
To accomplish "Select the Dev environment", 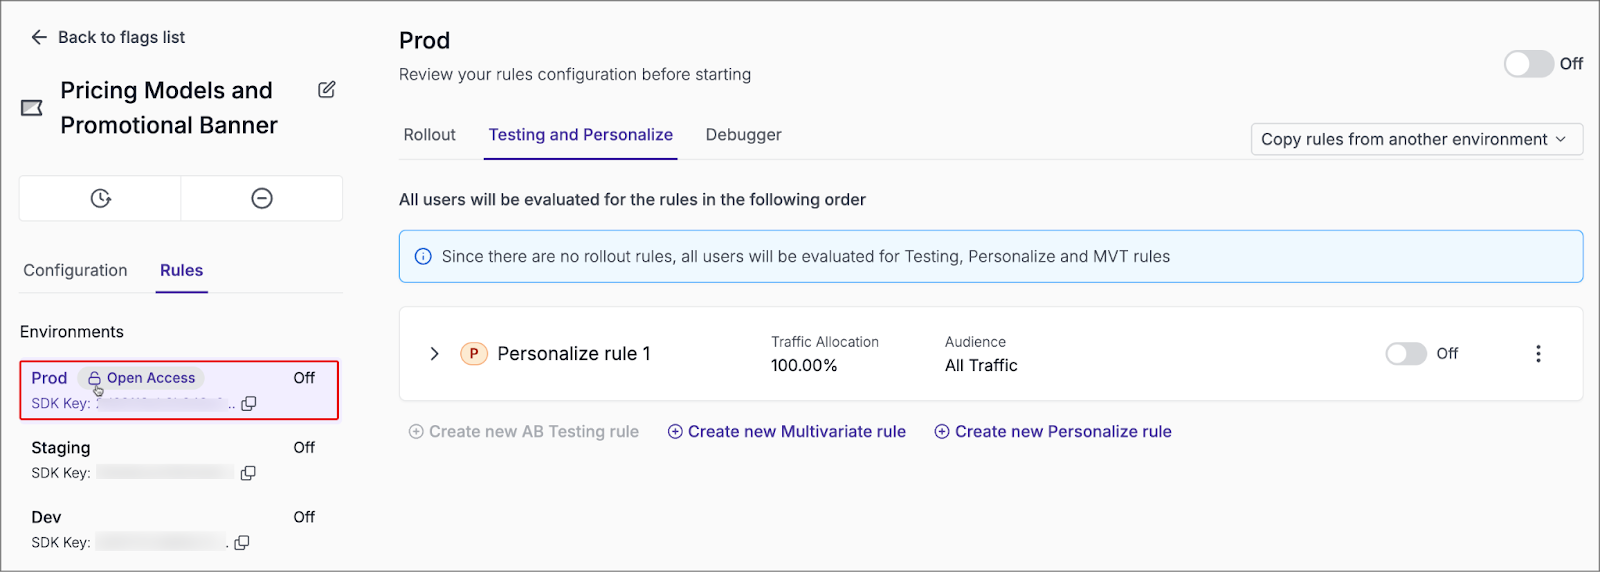I will click(46, 518).
